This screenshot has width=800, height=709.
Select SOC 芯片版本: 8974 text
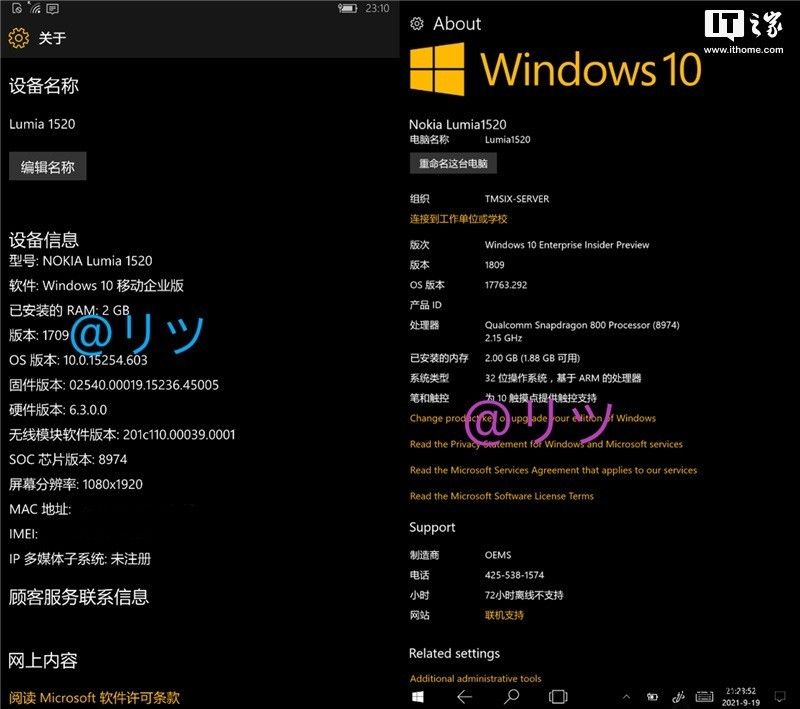(x=68, y=460)
